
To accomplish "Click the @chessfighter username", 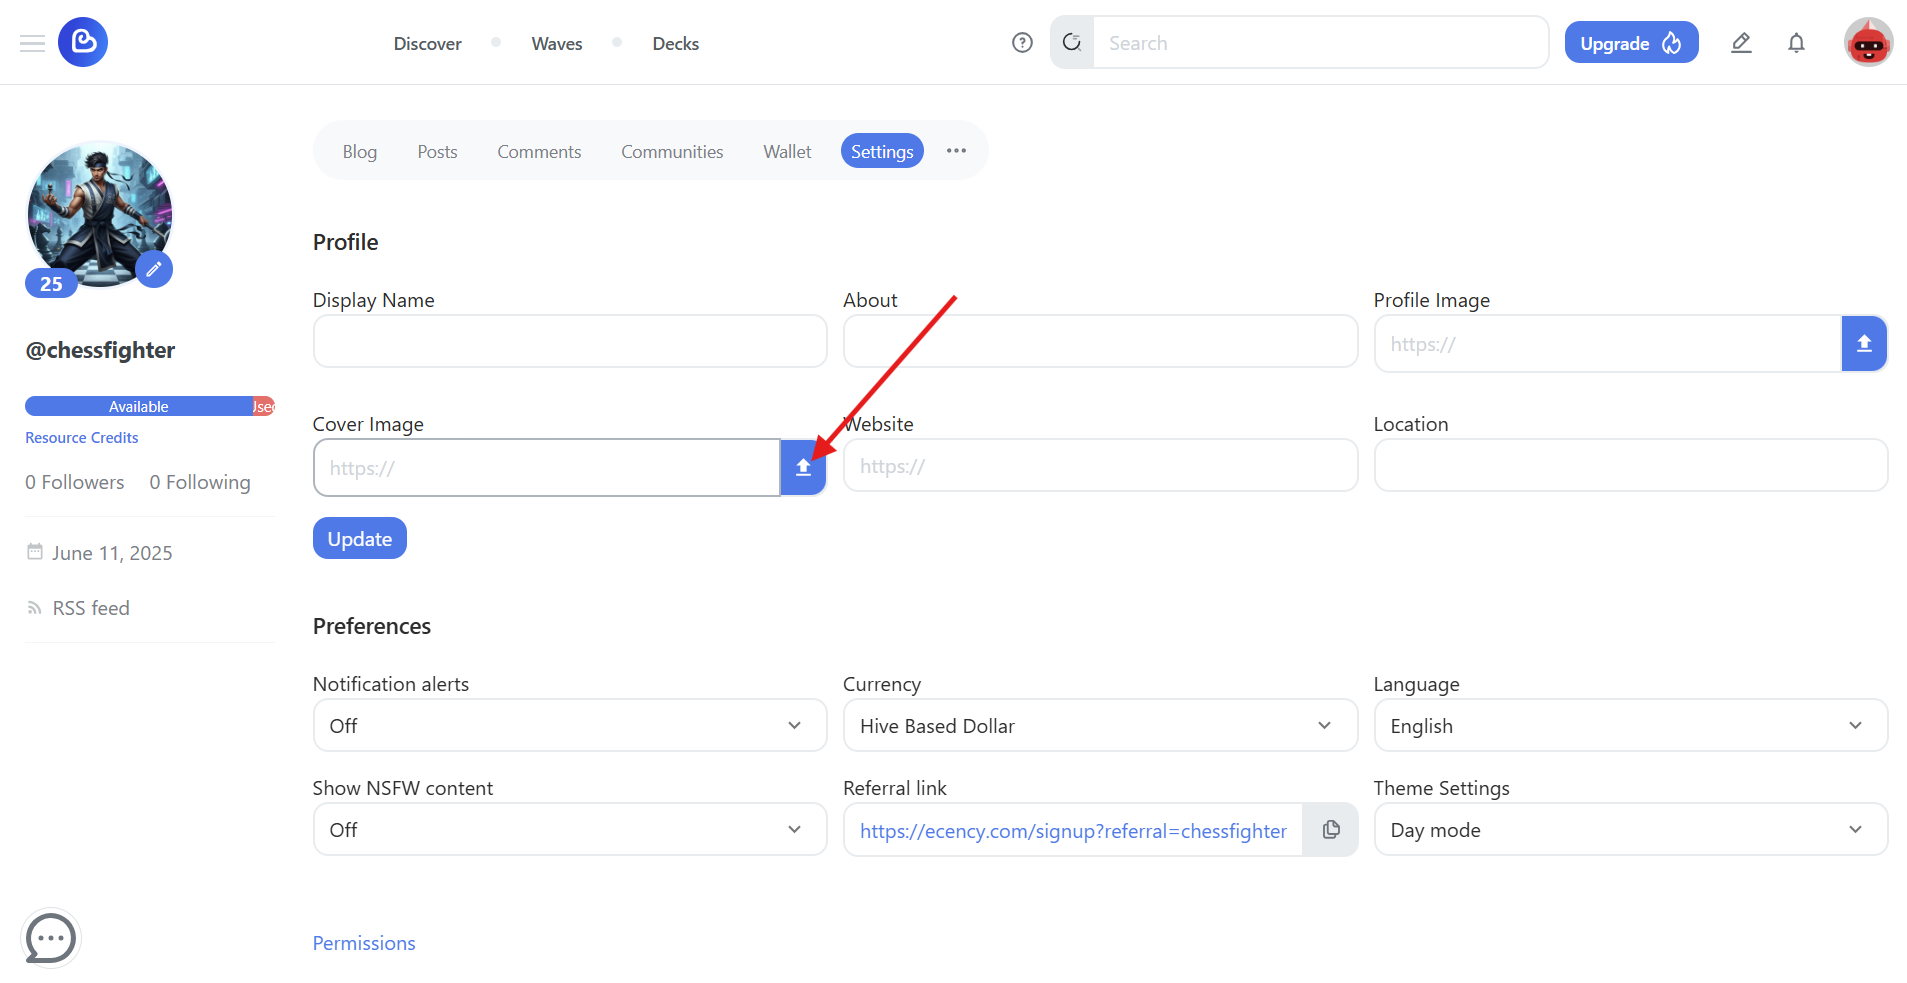I will (x=100, y=350).
